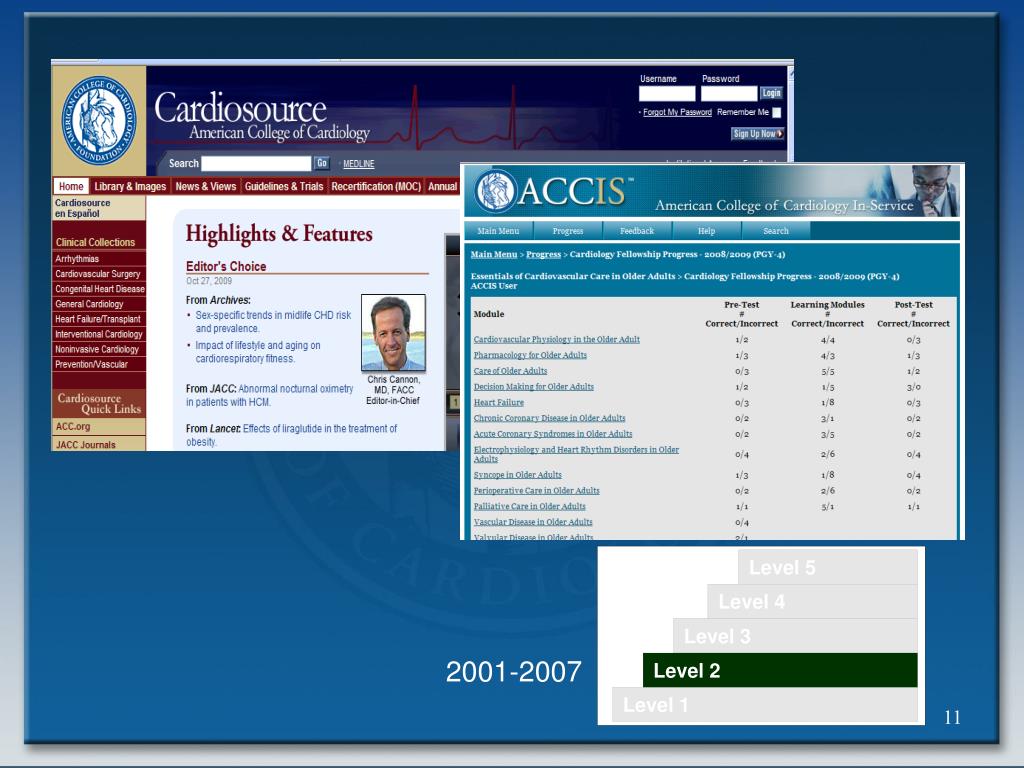Click the Learning Modules column header
The width and height of the screenshot is (1024, 768).
click(827, 314)
